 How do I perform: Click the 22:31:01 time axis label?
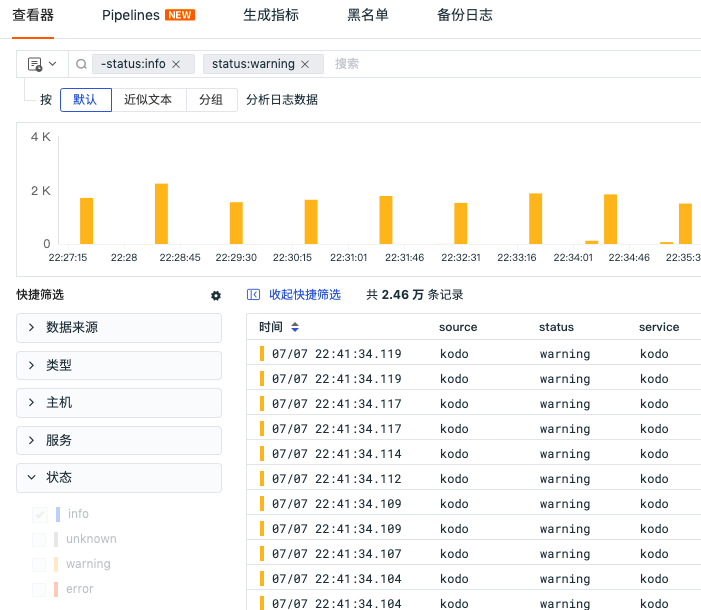pos(348,258)
